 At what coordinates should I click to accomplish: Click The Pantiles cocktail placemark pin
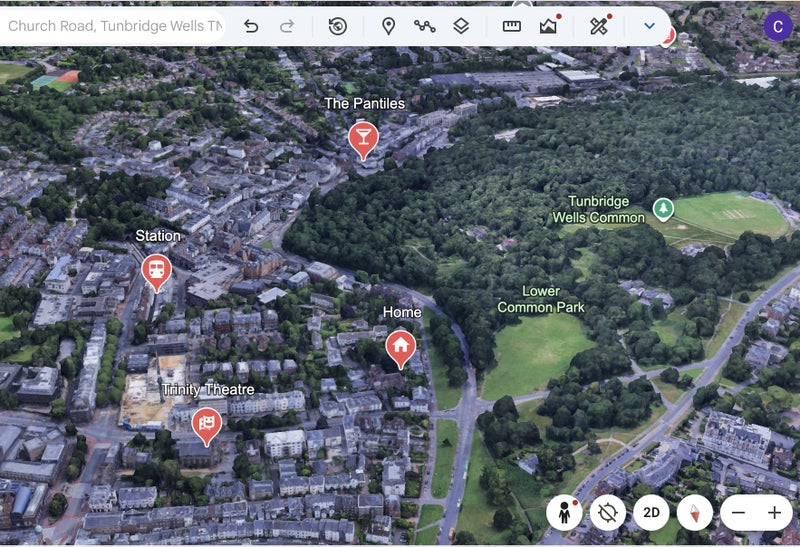[x=363, y=138]
